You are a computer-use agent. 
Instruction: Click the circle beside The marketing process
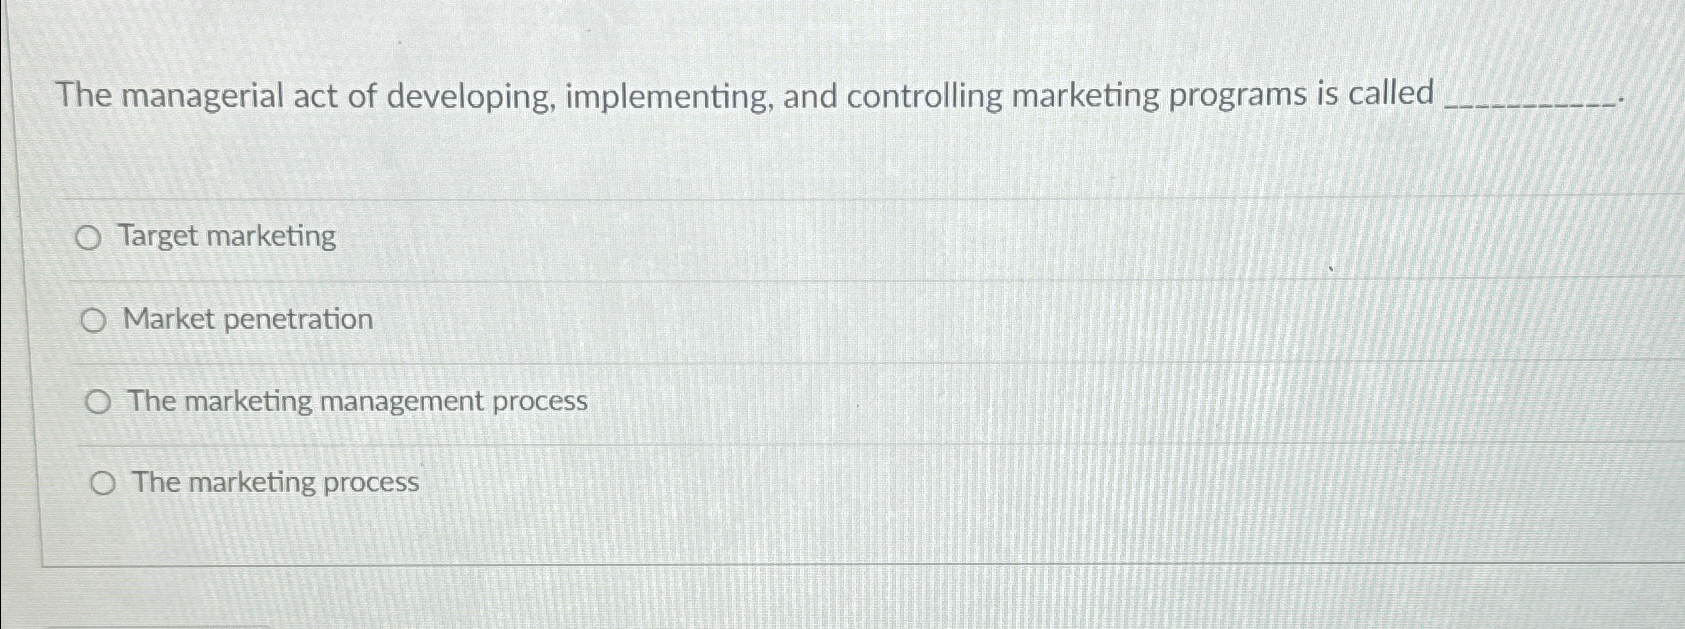102,482
